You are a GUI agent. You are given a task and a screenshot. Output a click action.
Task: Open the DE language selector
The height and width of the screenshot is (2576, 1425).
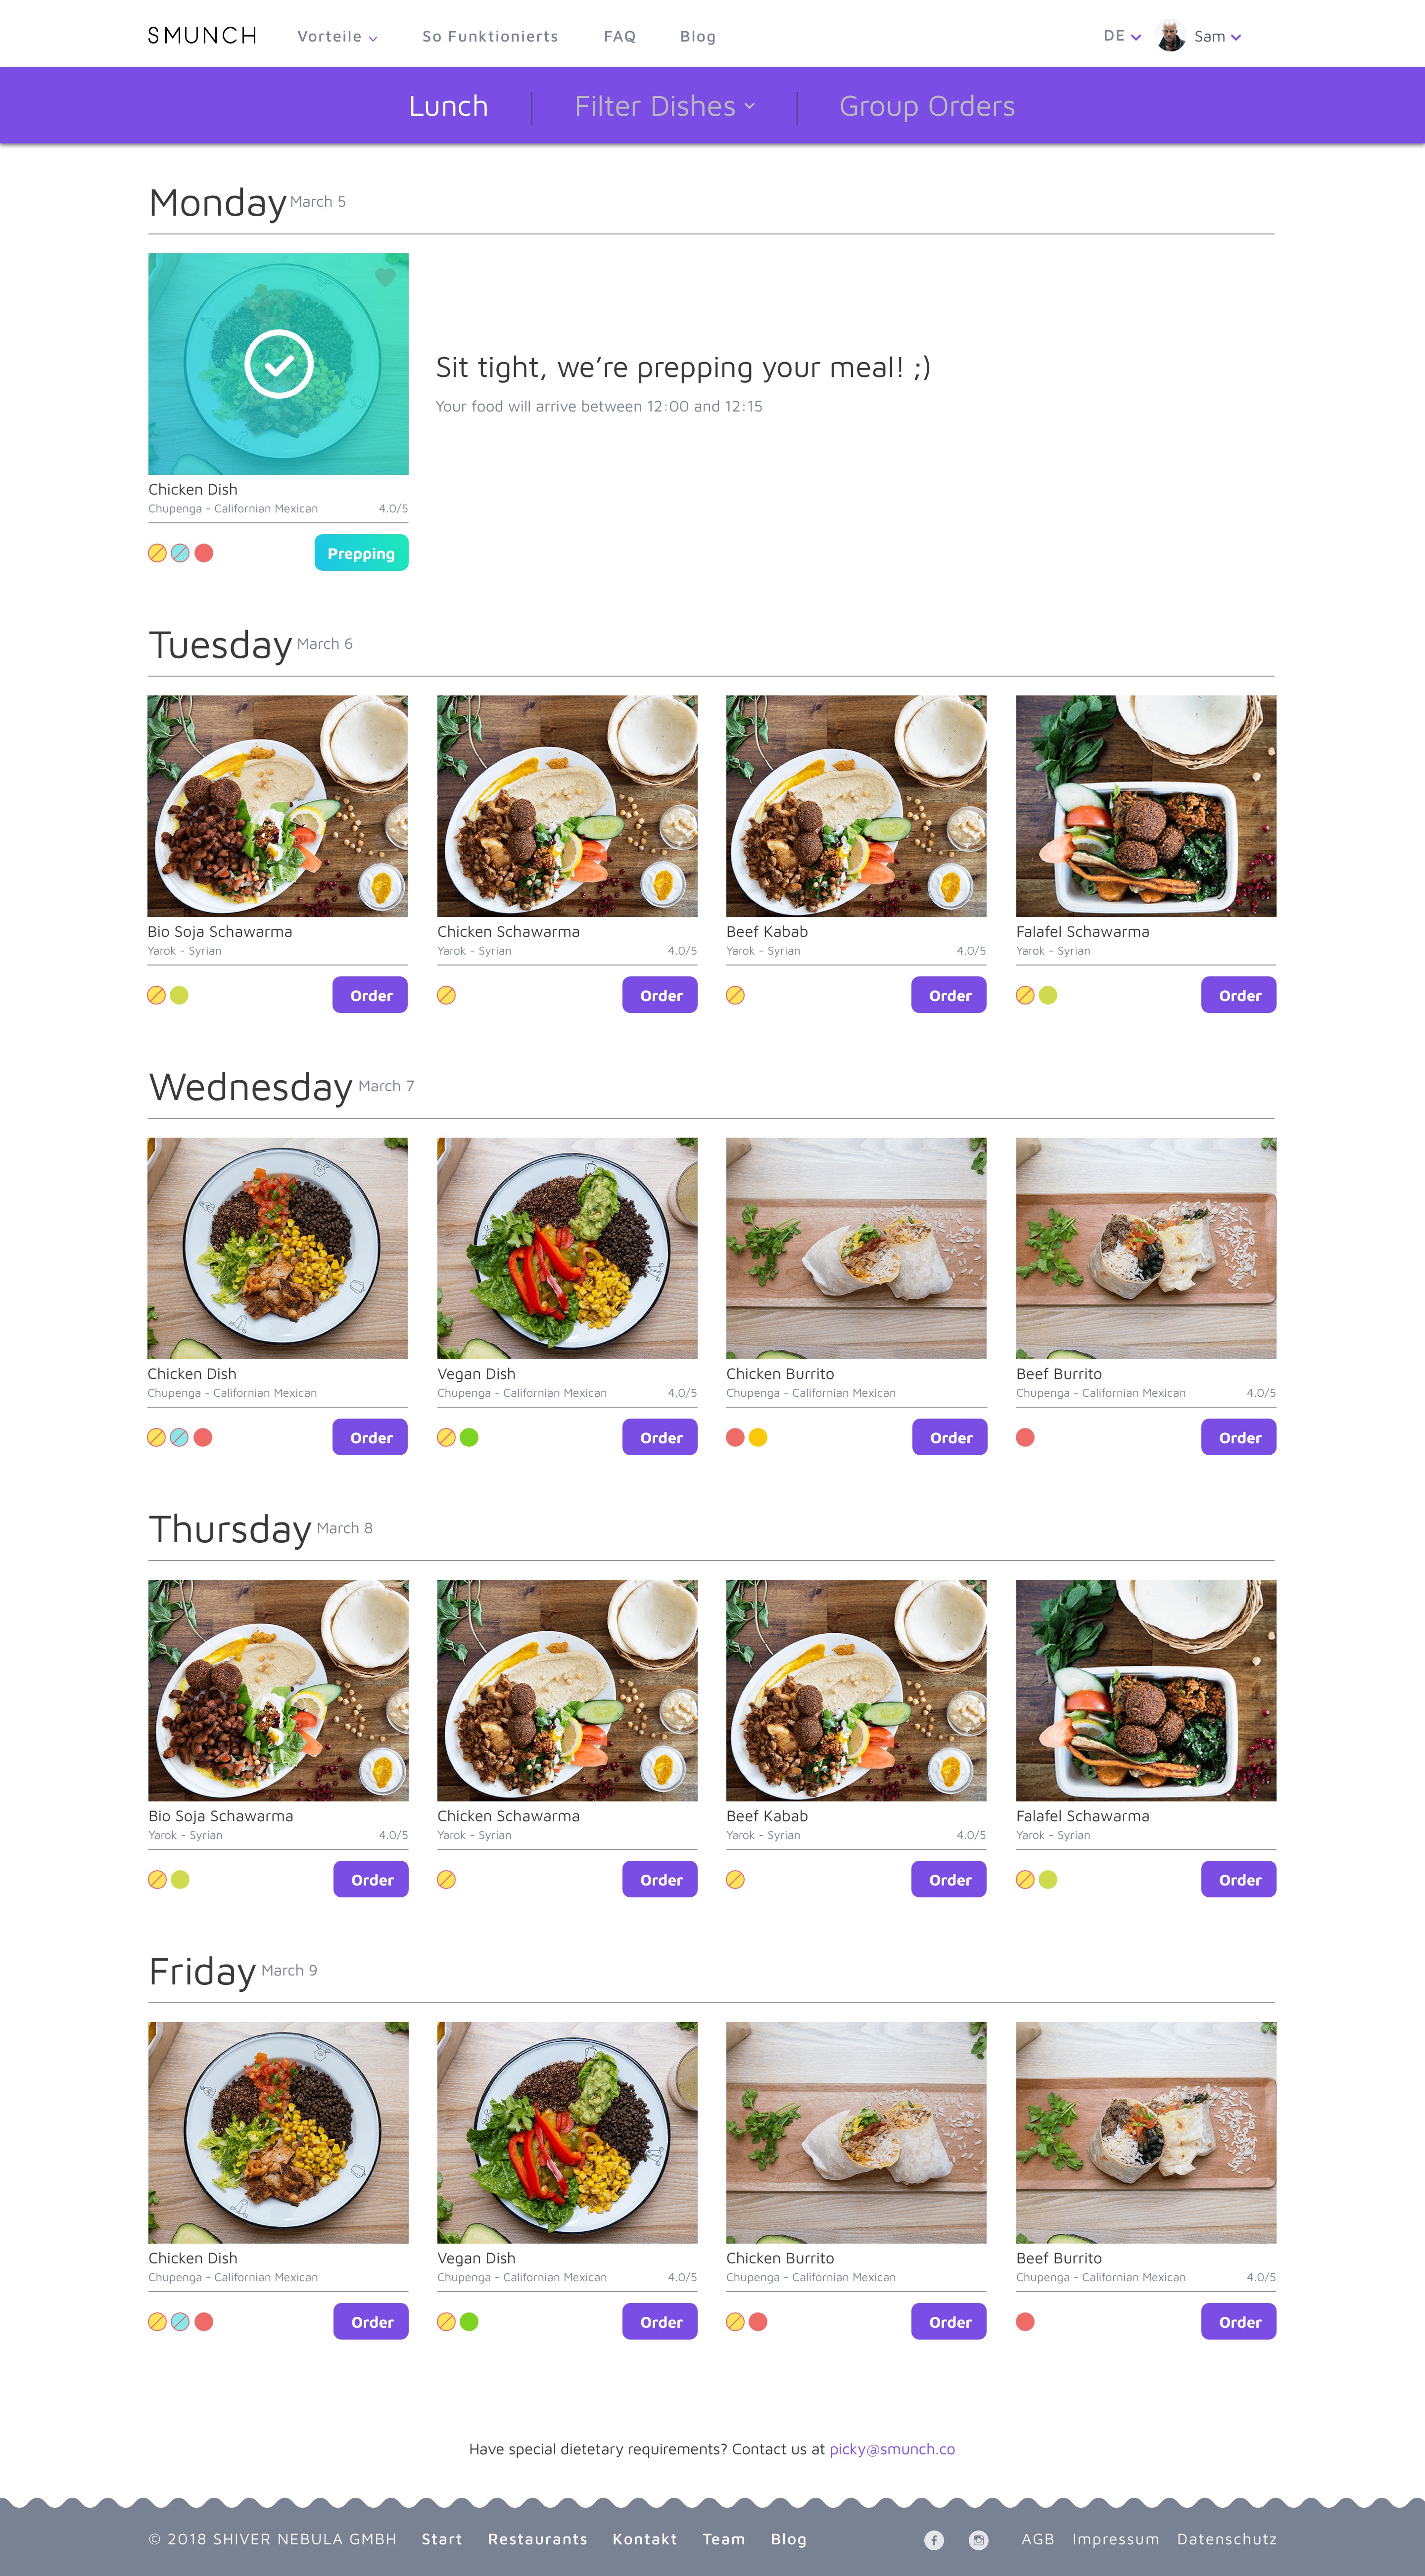(x=1122, y=36)
